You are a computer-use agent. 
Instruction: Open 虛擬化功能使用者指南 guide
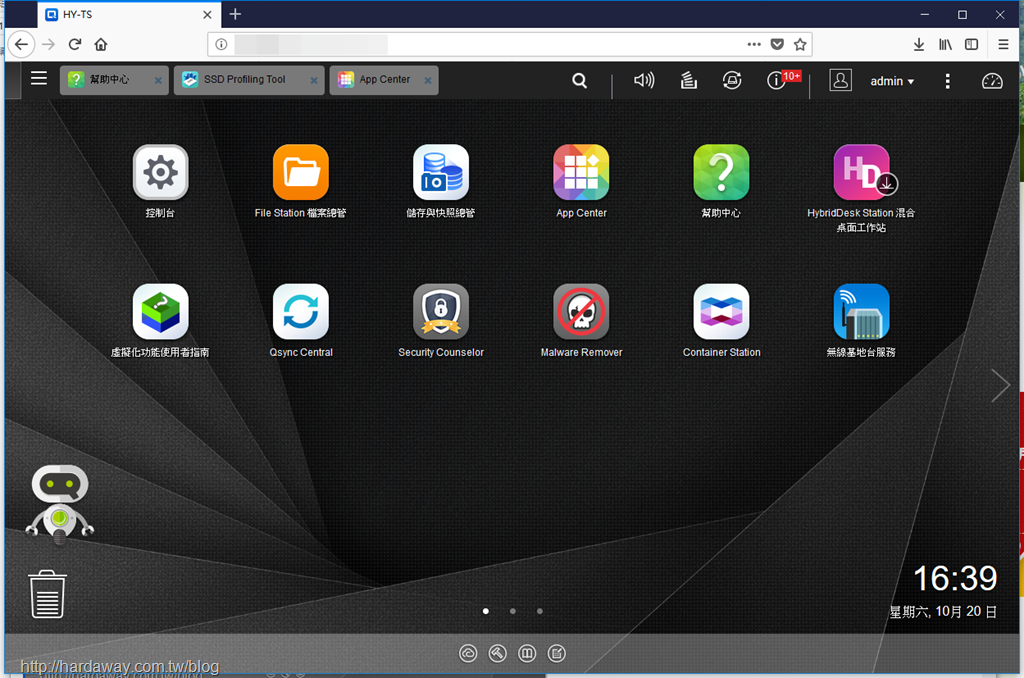tap(161, 312)
